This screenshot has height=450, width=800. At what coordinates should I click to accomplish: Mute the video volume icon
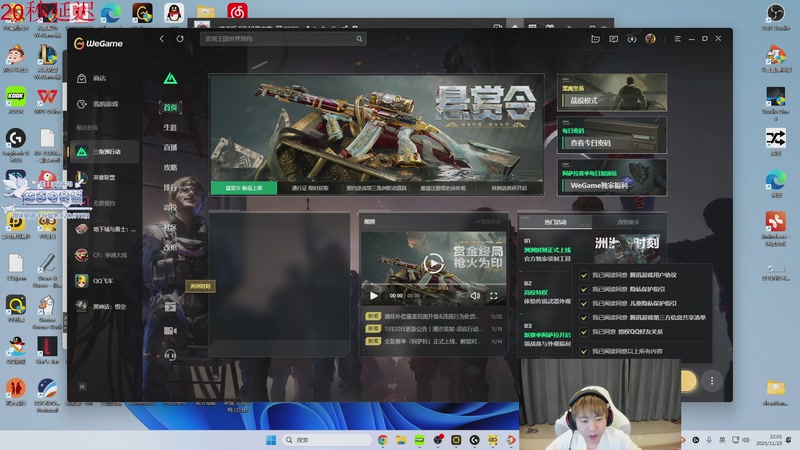pyautogui.click(x=474, y=296)
